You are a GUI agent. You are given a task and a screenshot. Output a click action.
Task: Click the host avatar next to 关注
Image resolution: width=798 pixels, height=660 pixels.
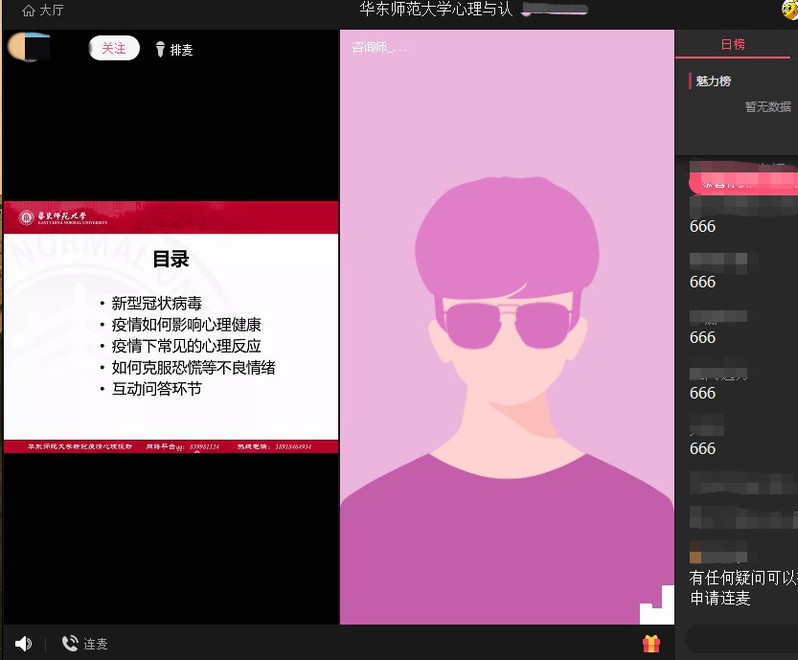coord(28,47)
